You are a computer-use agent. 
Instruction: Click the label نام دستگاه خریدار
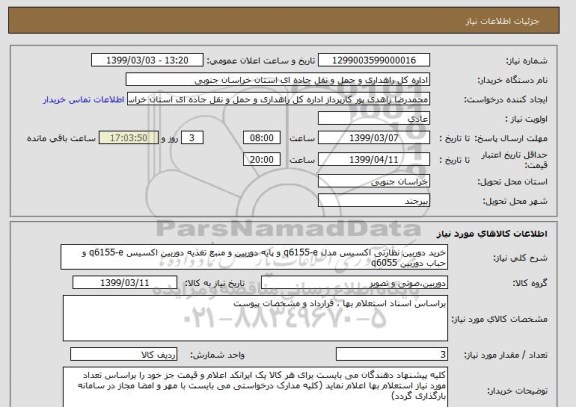512,80
